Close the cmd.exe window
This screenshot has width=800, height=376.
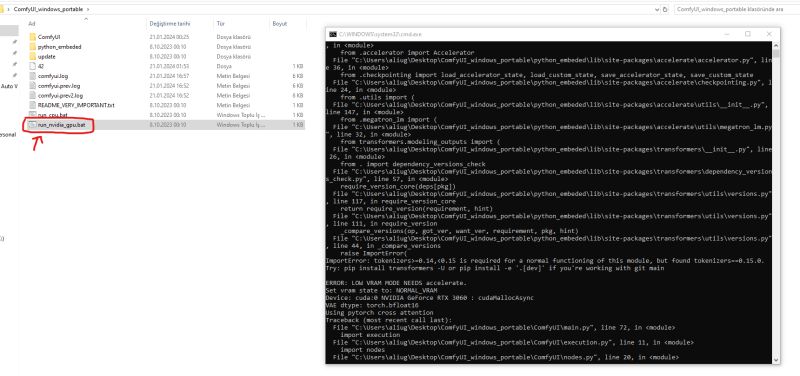[x=769, y=34]
